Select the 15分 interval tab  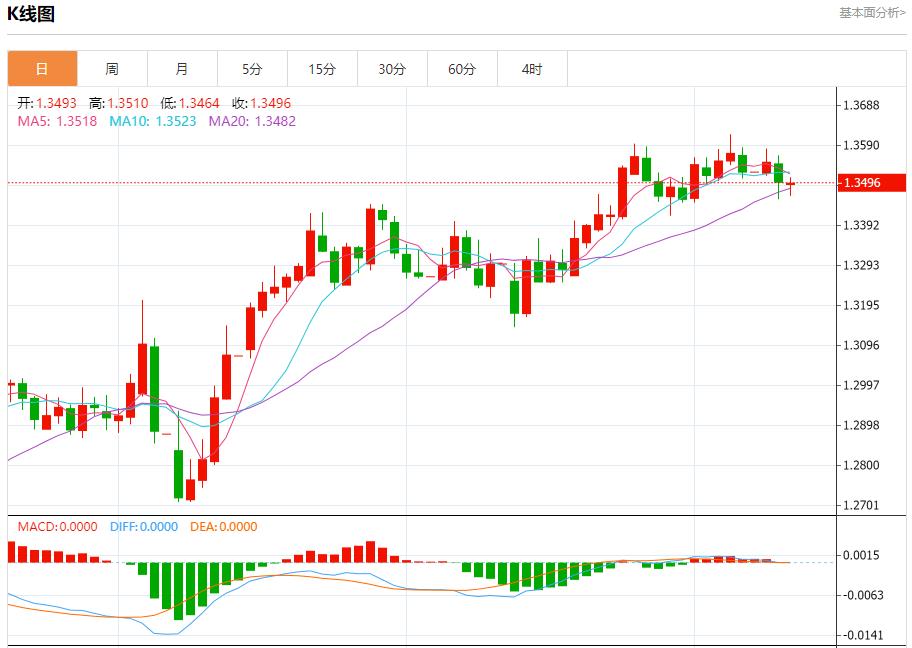point(322,69)
